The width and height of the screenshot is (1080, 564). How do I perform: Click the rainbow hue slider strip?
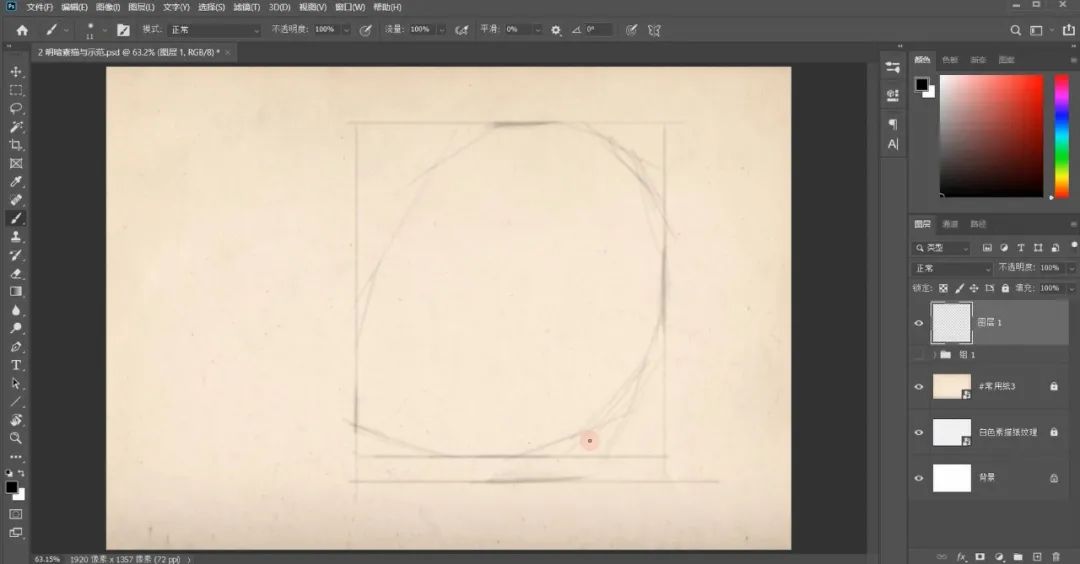(x=1061, y=136)
